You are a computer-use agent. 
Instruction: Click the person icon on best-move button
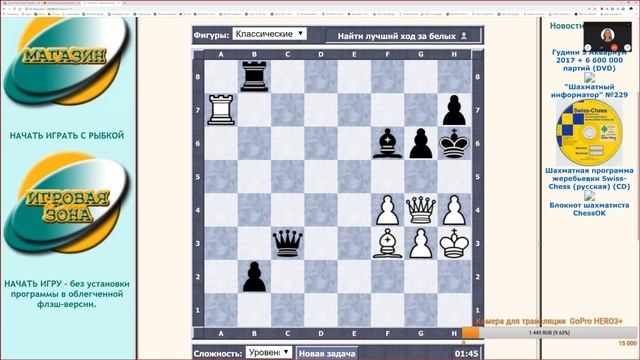point(464,36)
